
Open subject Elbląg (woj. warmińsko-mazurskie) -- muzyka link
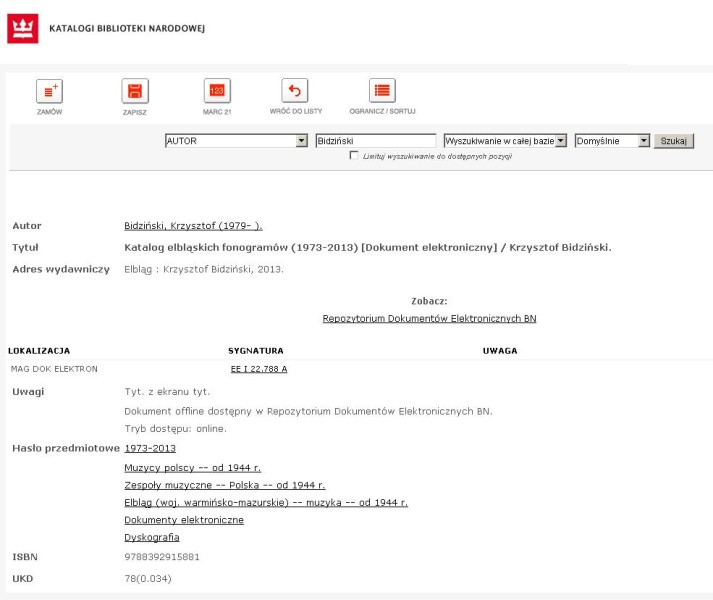(266, 502)
